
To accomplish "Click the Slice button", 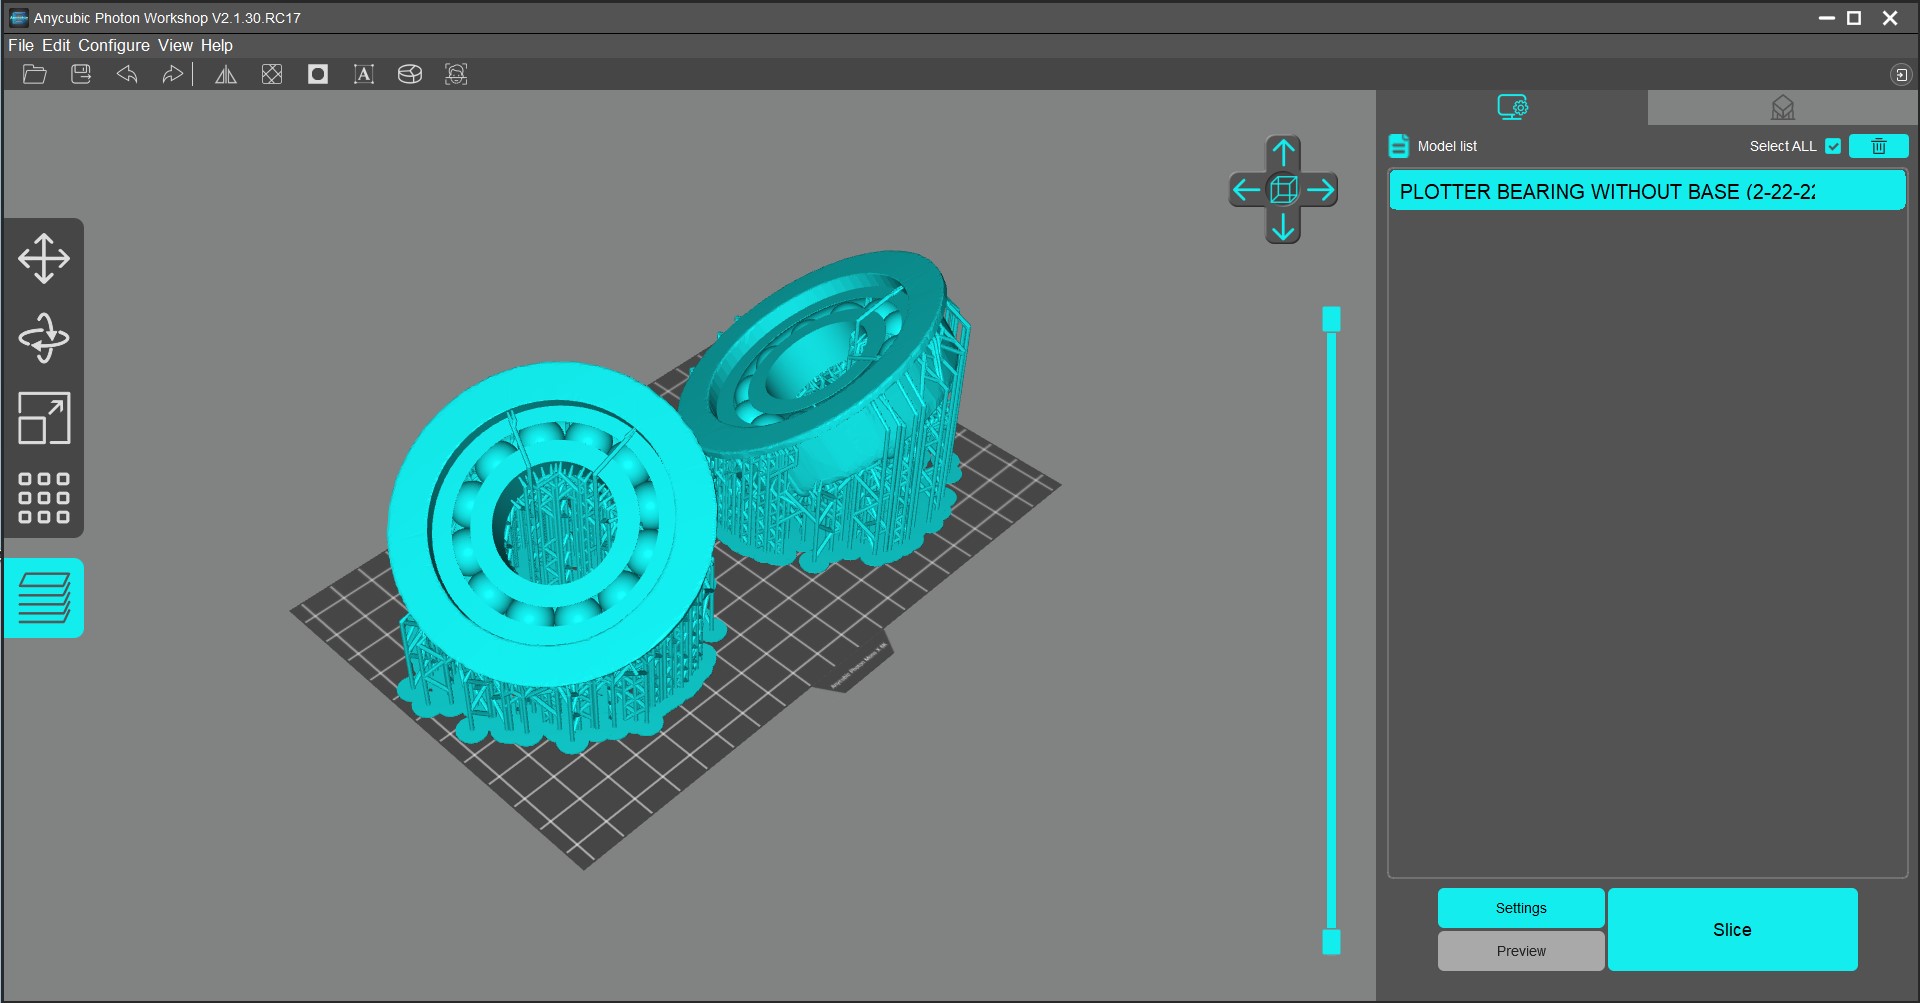I will 1733,929.
